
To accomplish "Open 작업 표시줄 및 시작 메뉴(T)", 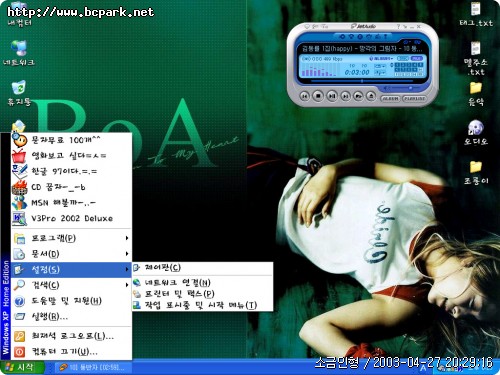I will tap(203, 305).
